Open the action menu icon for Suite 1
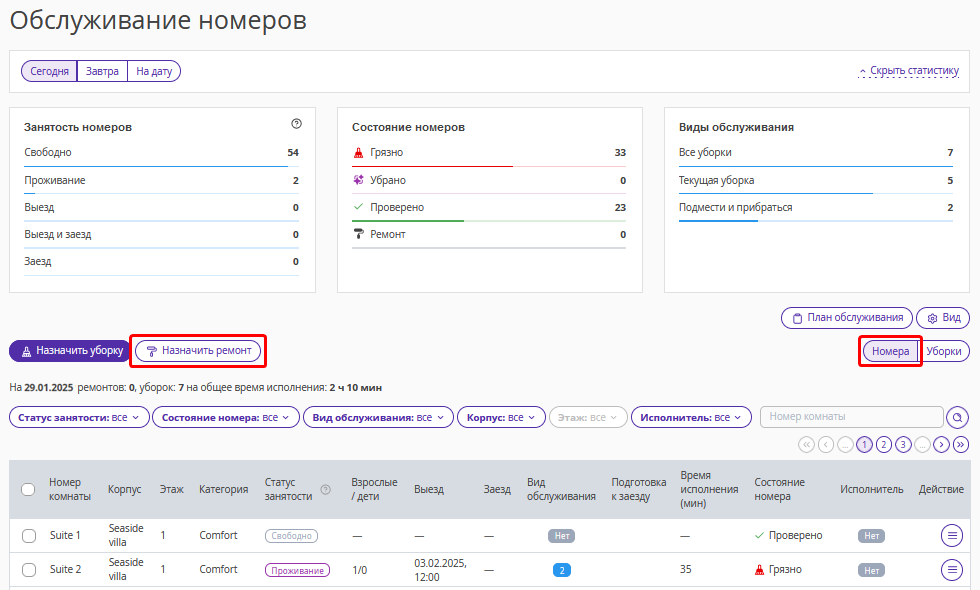The height and width of the screenshot is (590, 980). [x=951, y=535]
